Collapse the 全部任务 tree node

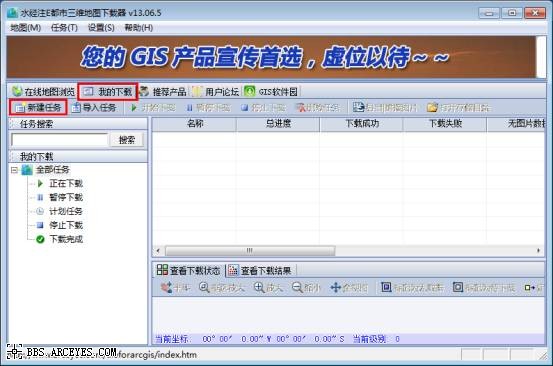(x=14, y=170)
